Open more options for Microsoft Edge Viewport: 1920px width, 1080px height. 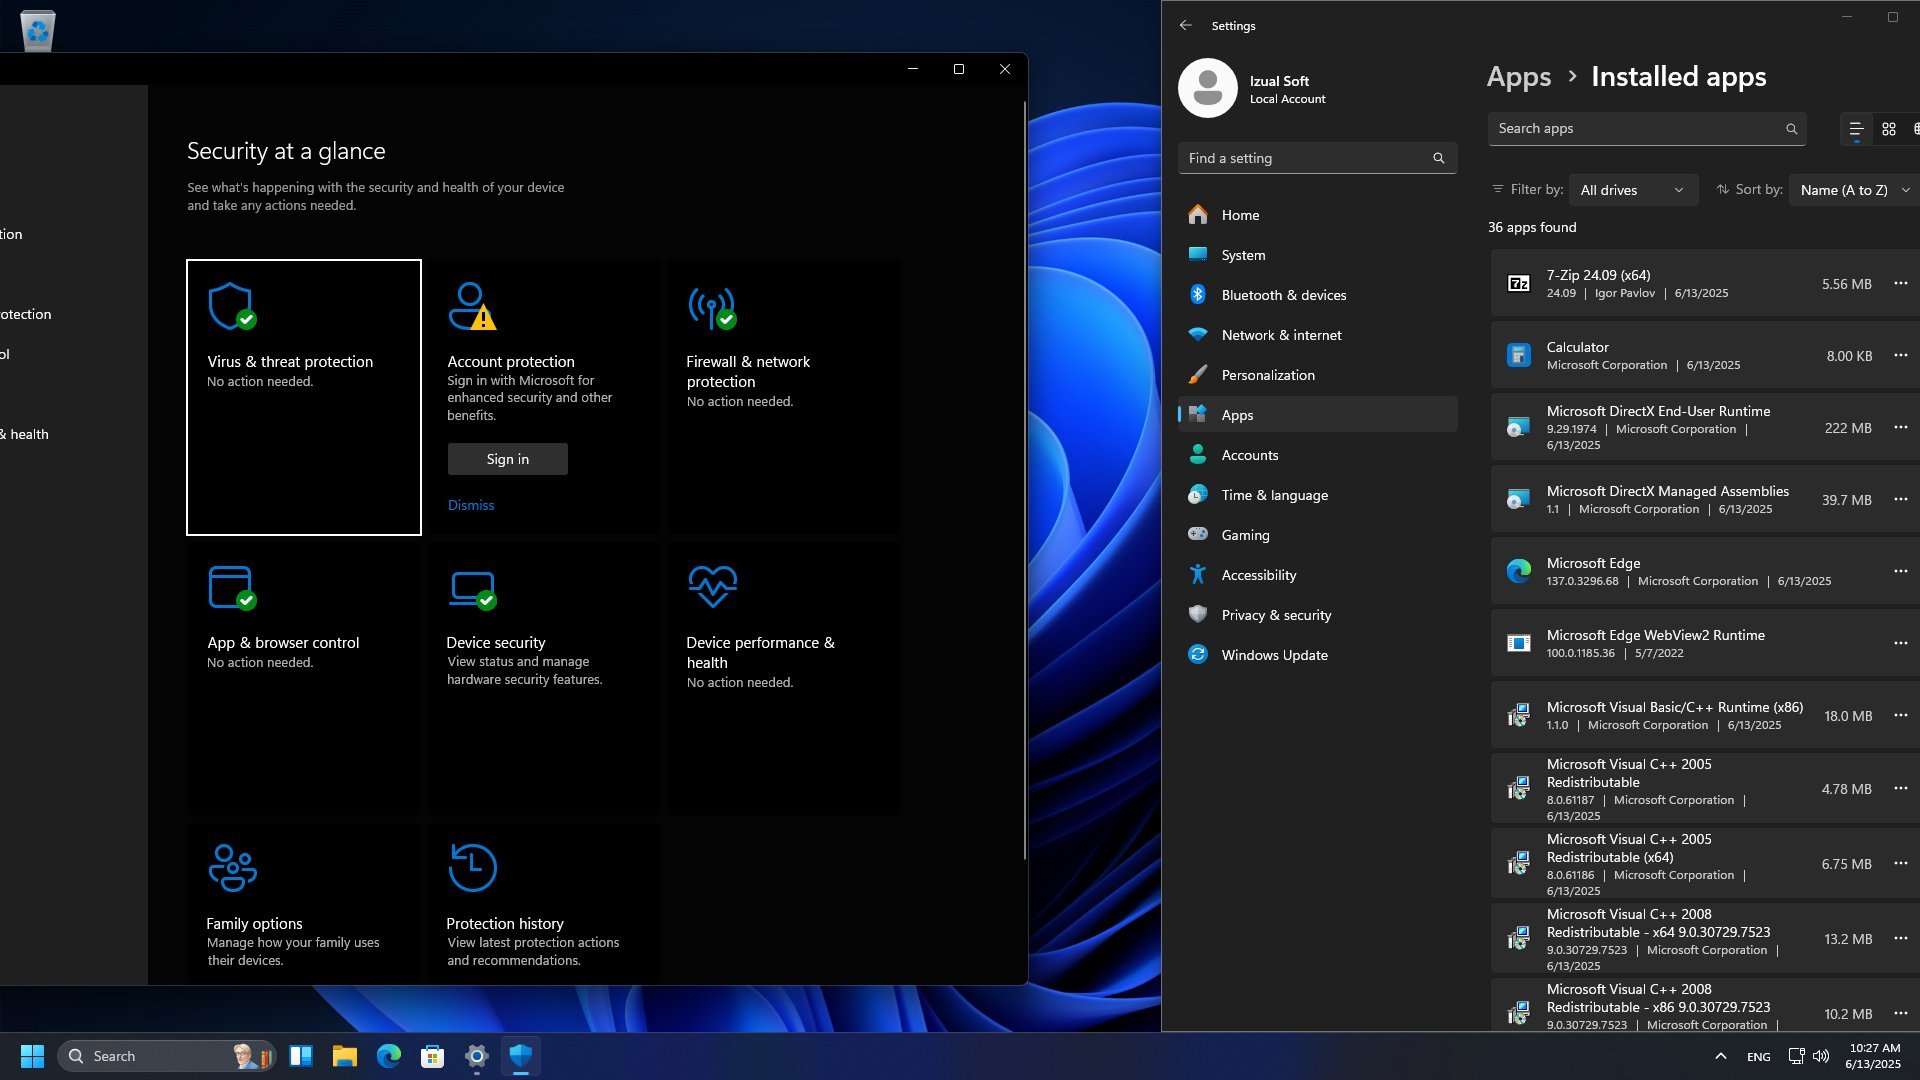click(x=1901, y=572)
